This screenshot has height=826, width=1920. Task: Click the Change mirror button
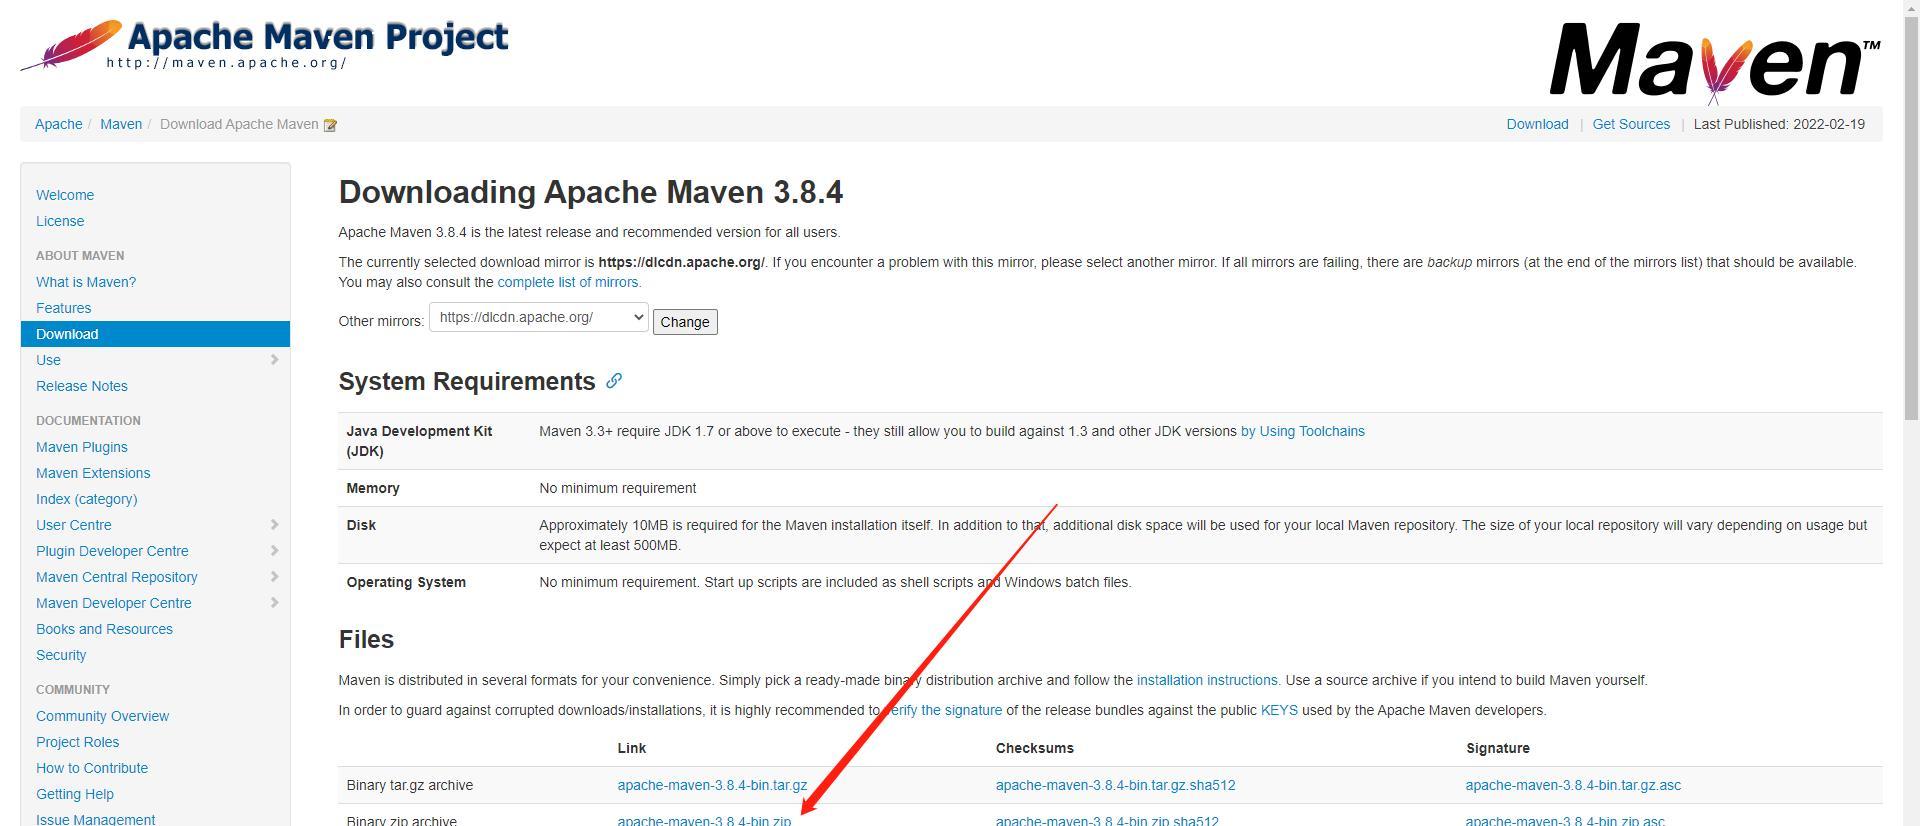685,322
